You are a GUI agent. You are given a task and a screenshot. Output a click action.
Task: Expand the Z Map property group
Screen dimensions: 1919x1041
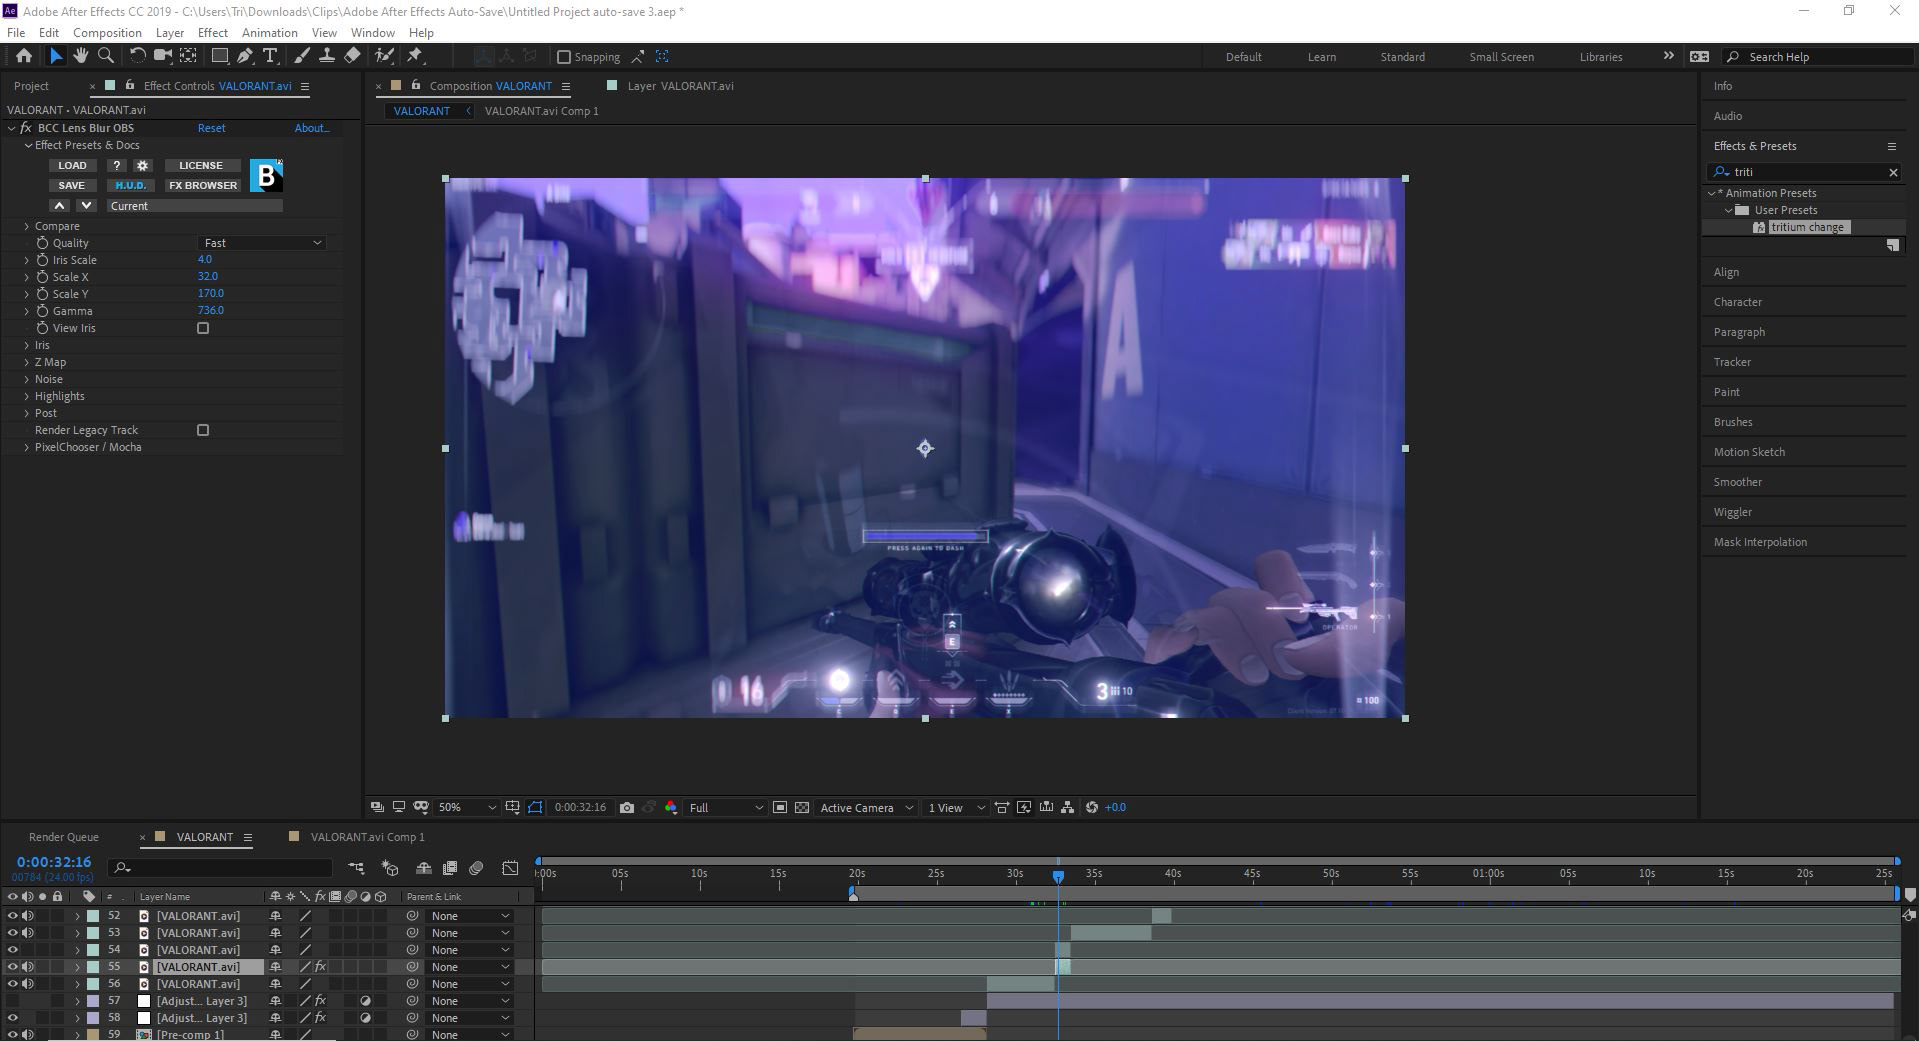pyautogui.click(x=27, y=362)
